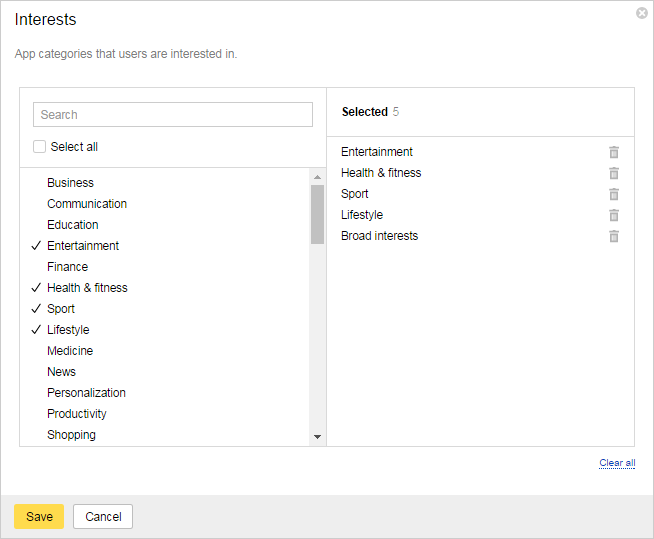Choose the Finance category
The height and width of the screenshot is (539, 654).
(x=68, y=267)
